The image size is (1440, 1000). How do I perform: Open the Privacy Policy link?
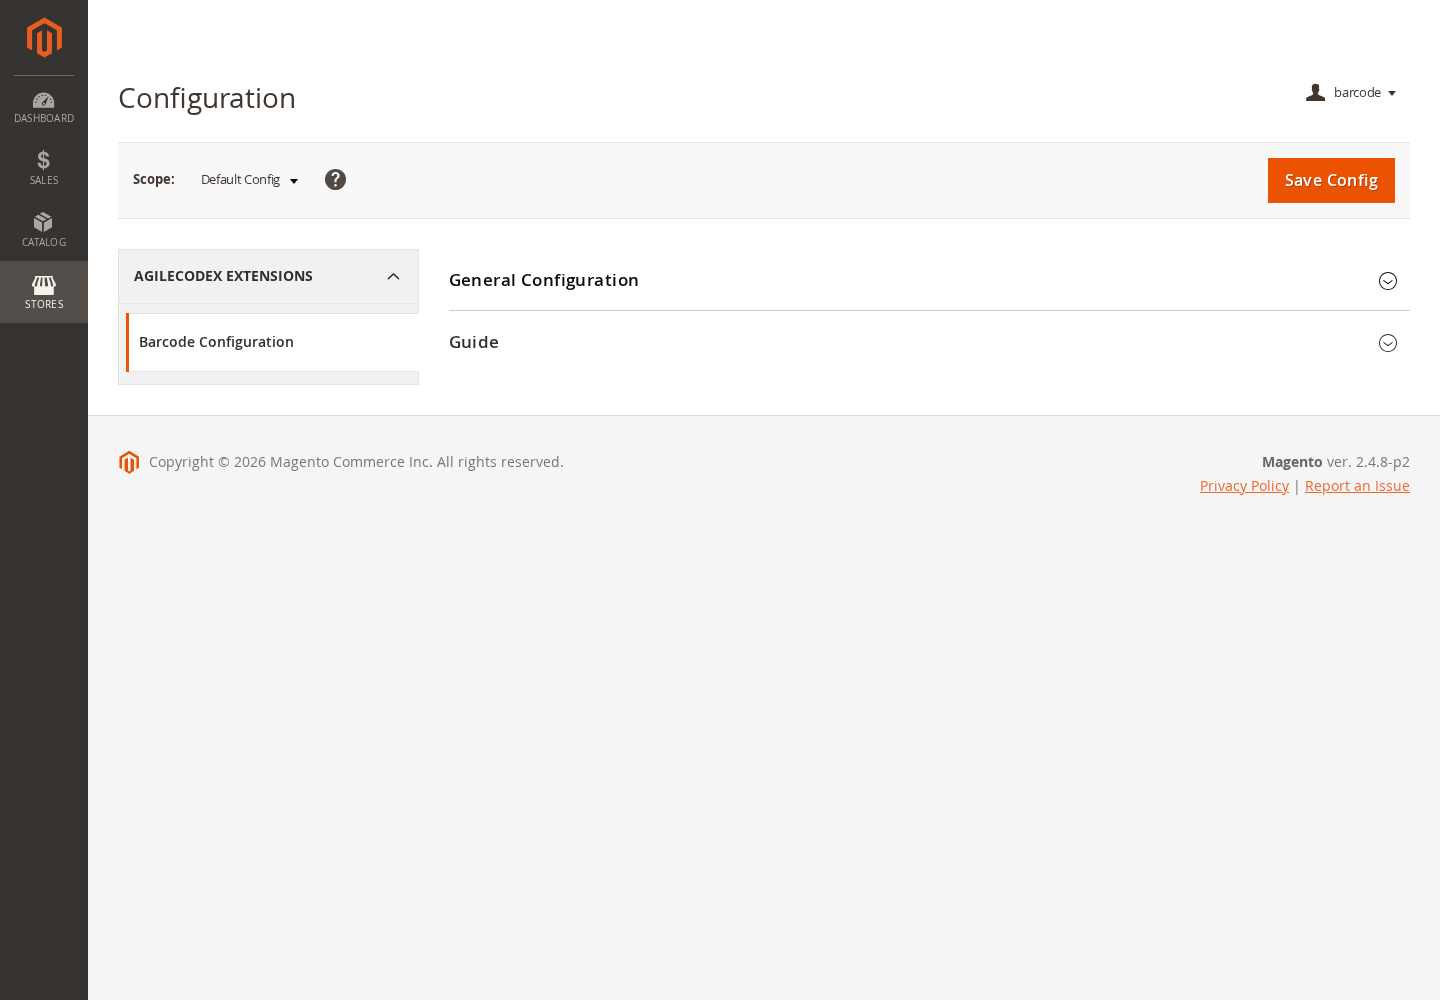click(x=1244, y=486)
